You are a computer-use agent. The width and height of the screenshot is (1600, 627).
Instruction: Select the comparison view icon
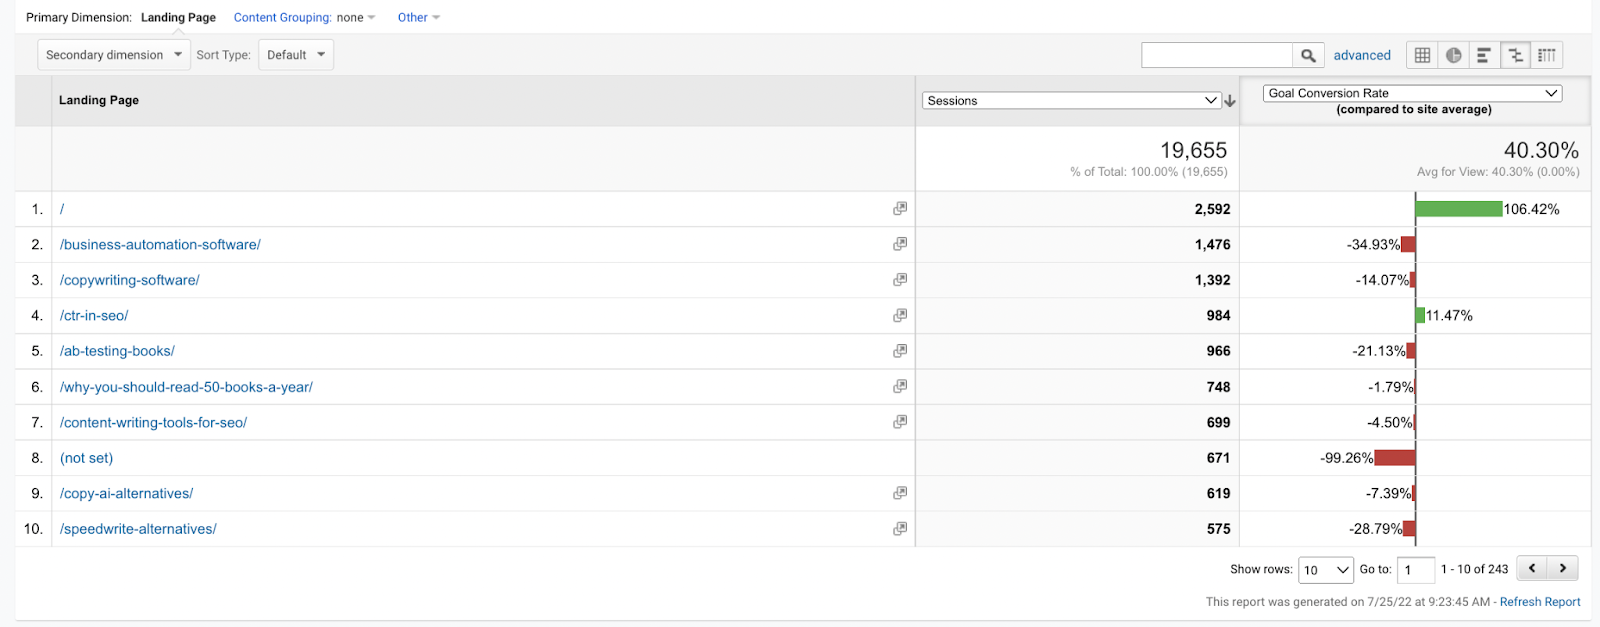coord(1516,55)
